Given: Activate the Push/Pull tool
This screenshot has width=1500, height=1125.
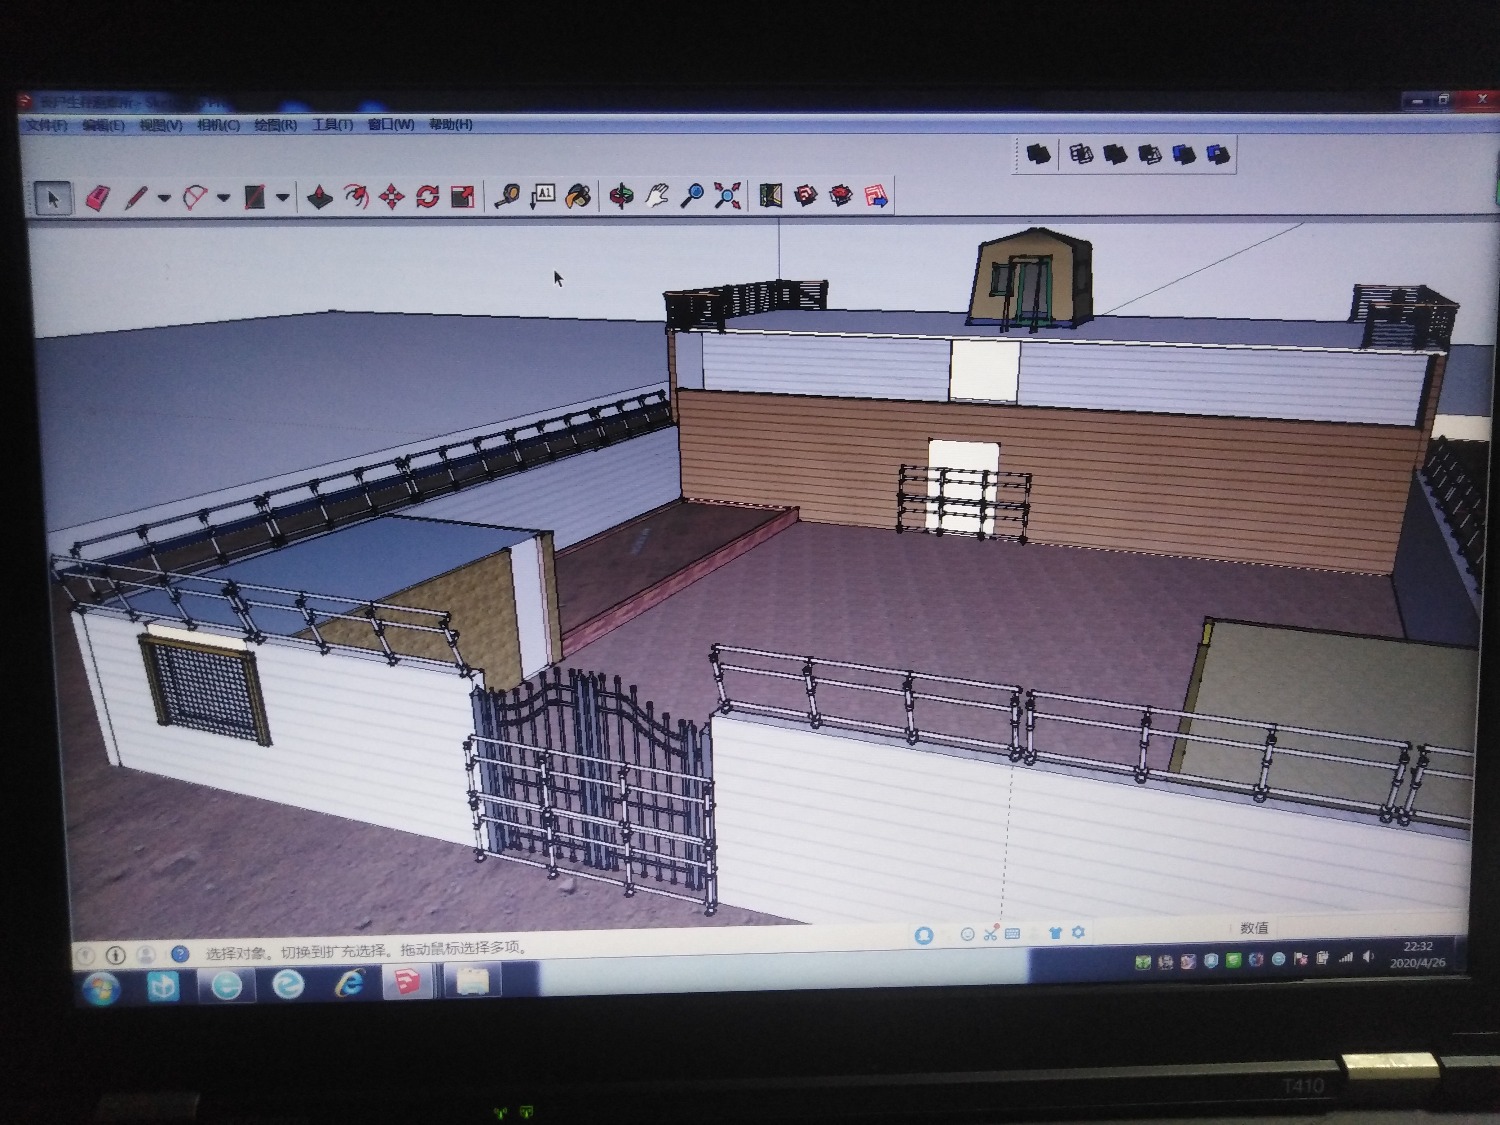Looking at the screenshot, I should (319, 197).
